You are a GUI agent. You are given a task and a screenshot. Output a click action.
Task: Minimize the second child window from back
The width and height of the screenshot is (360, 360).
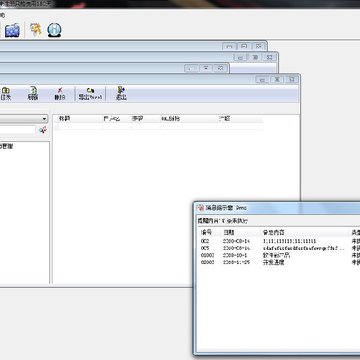pyautogui.click(x=240, y=57)
